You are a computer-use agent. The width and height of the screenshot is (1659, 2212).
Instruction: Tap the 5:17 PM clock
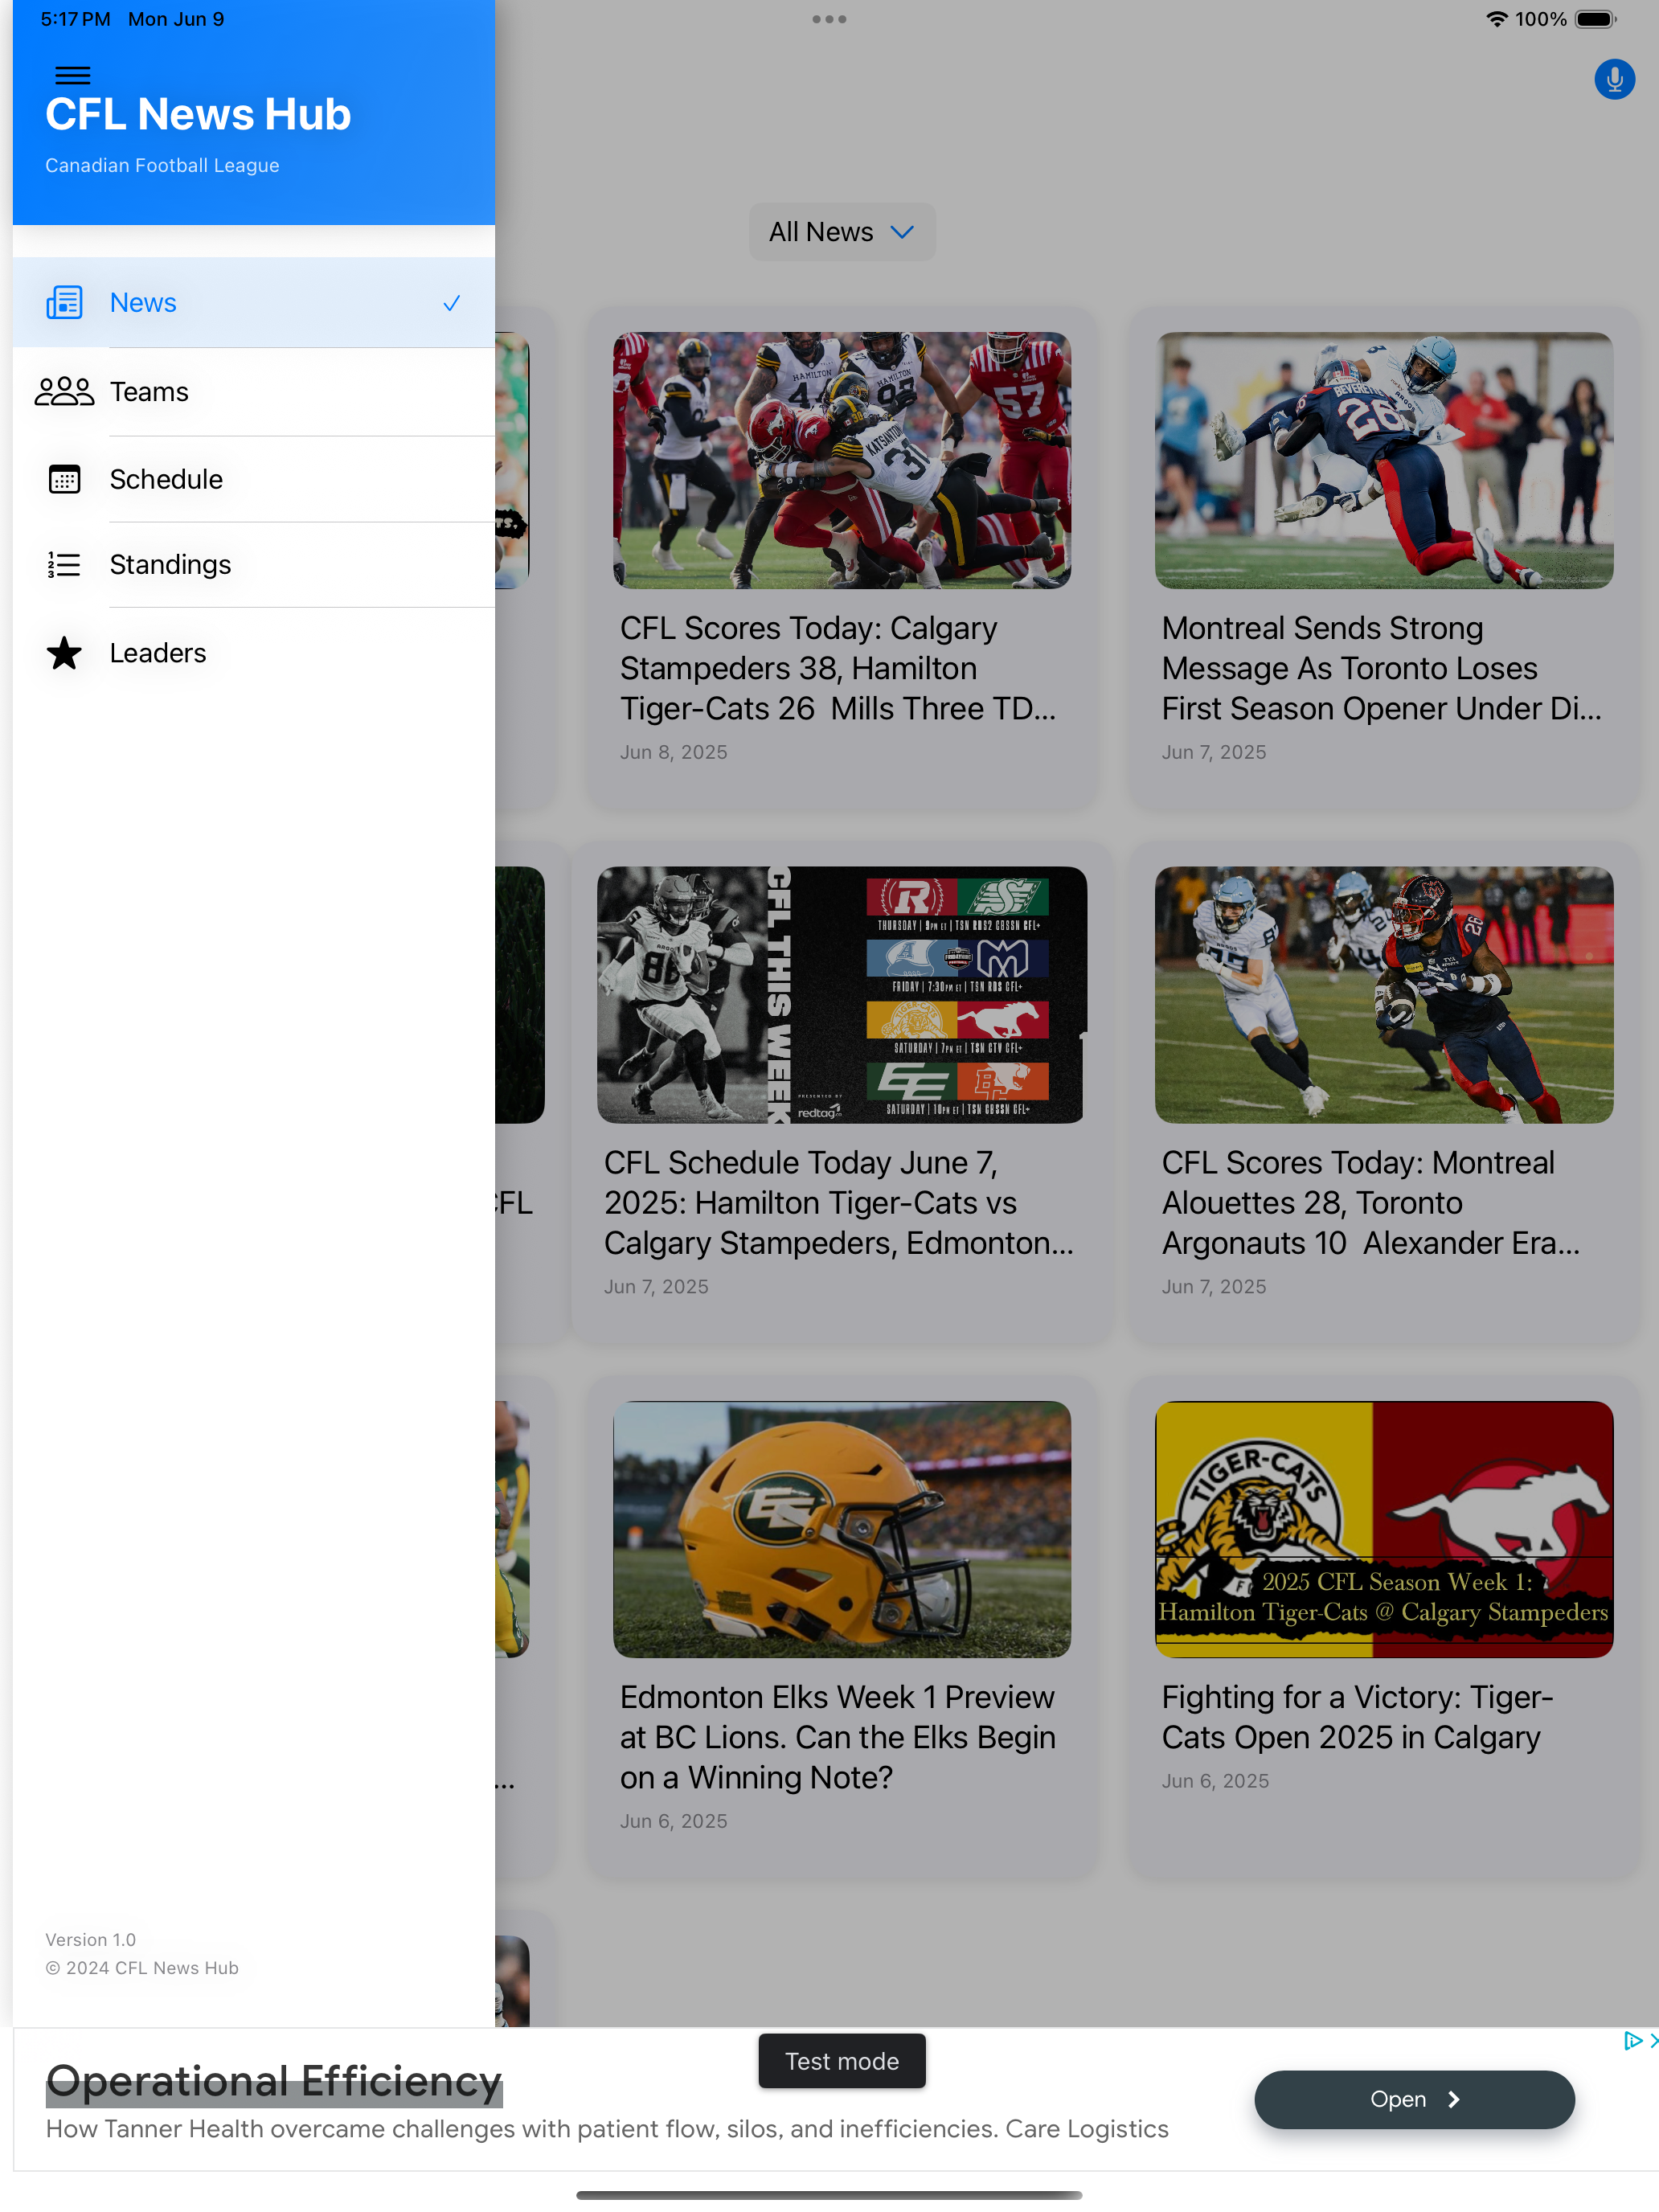[x=75, y=19]
